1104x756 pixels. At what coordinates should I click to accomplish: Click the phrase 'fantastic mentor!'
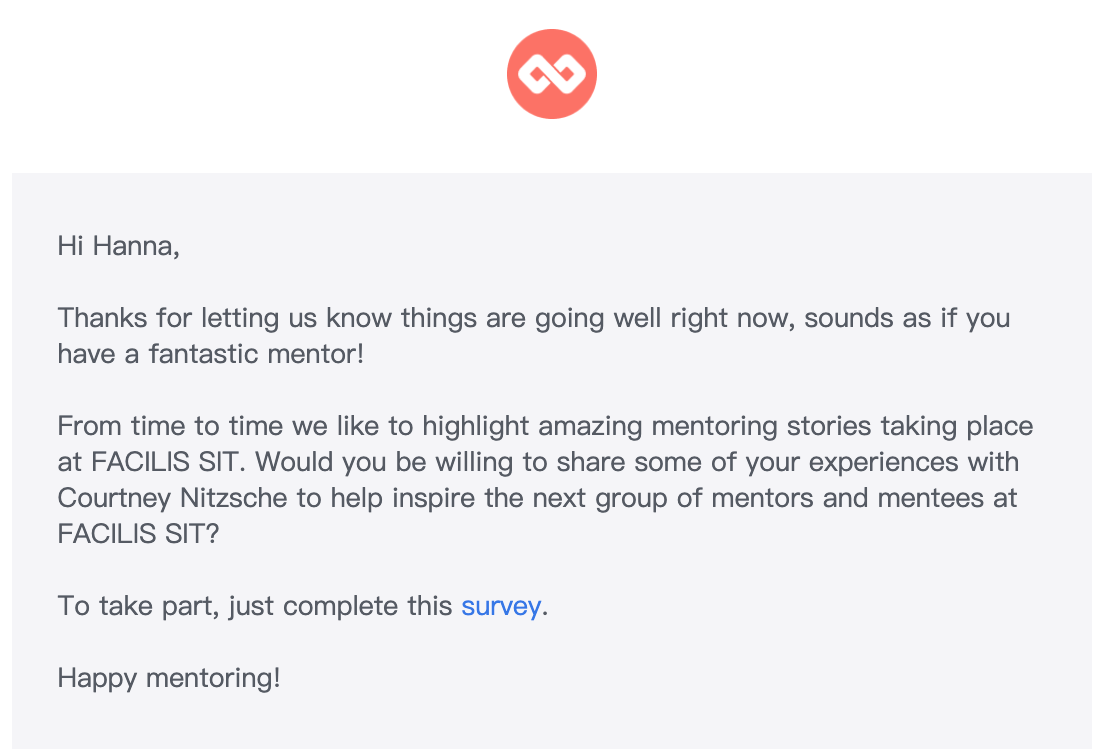pos(256,354)
